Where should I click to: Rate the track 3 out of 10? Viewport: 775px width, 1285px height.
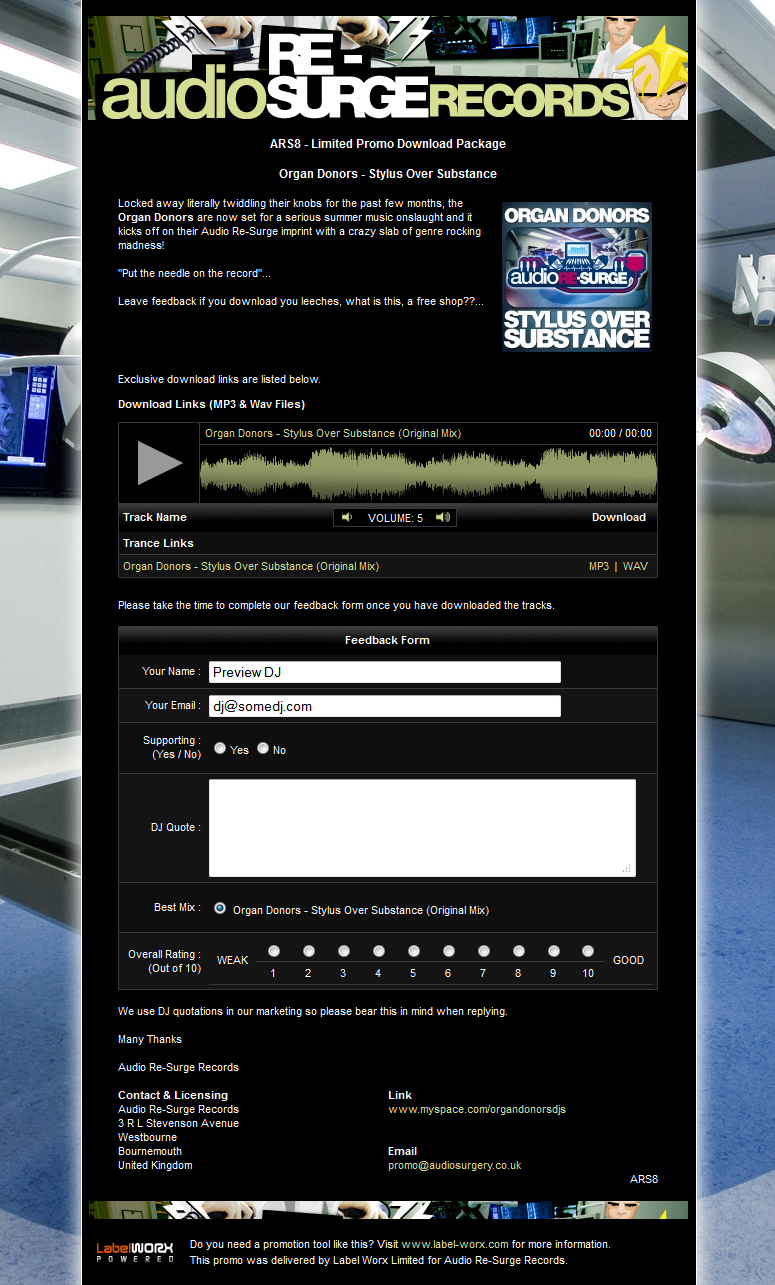pyautogui.click(x=343, y=951)
